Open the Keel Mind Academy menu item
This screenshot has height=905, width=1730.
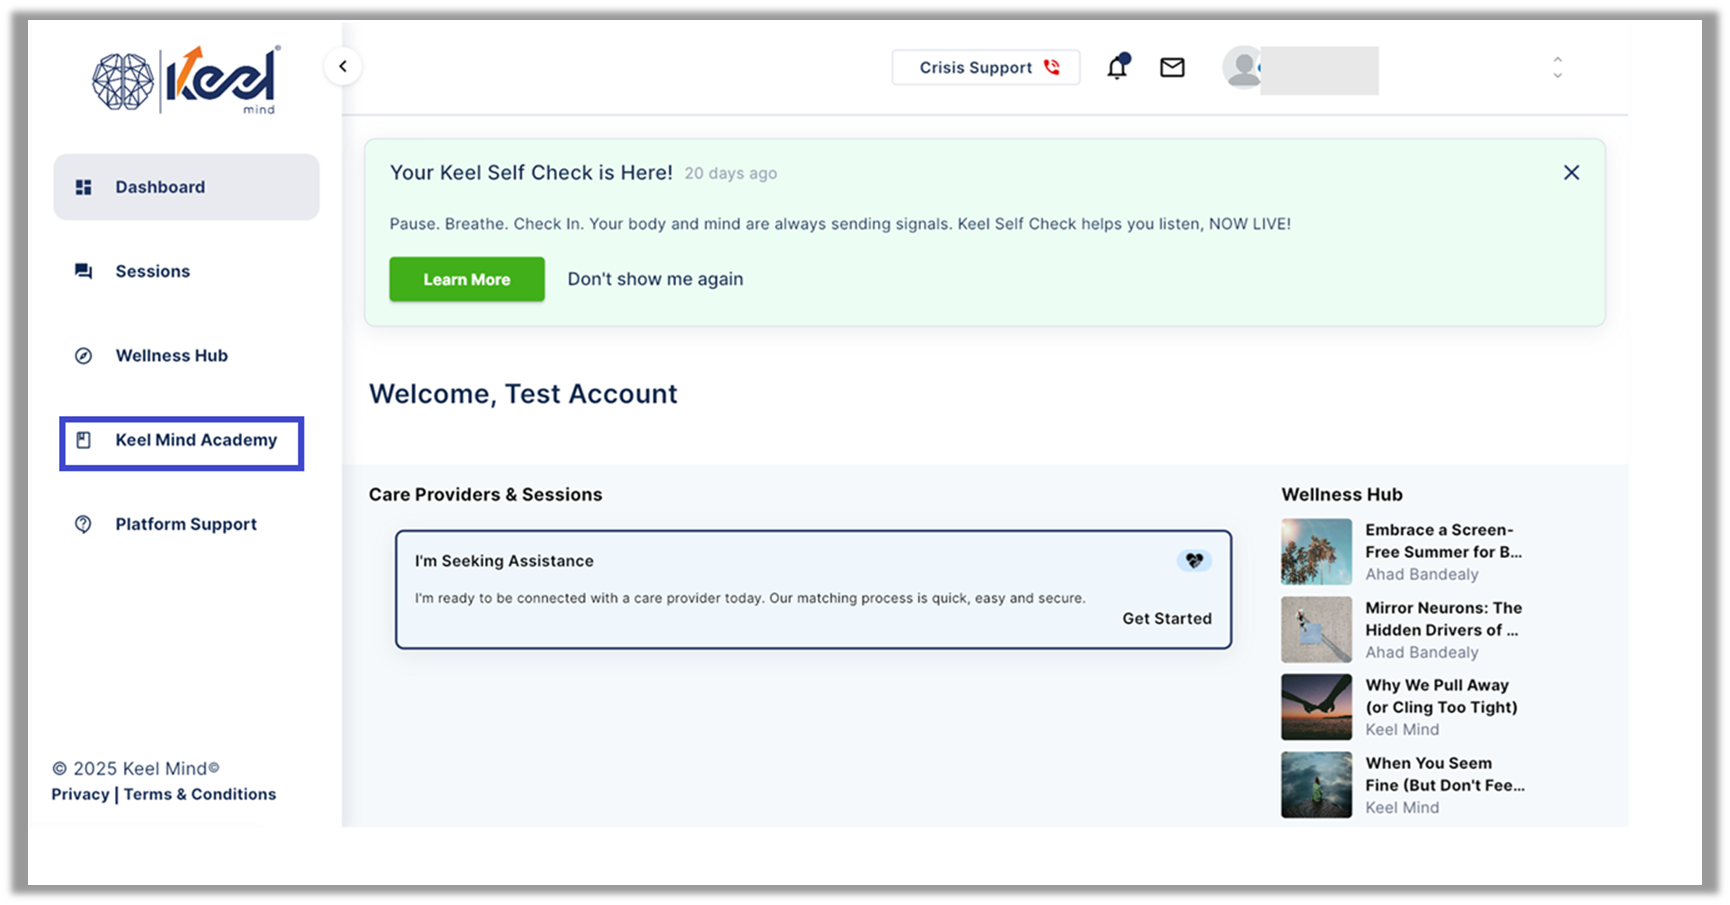[x=196, y=440]
